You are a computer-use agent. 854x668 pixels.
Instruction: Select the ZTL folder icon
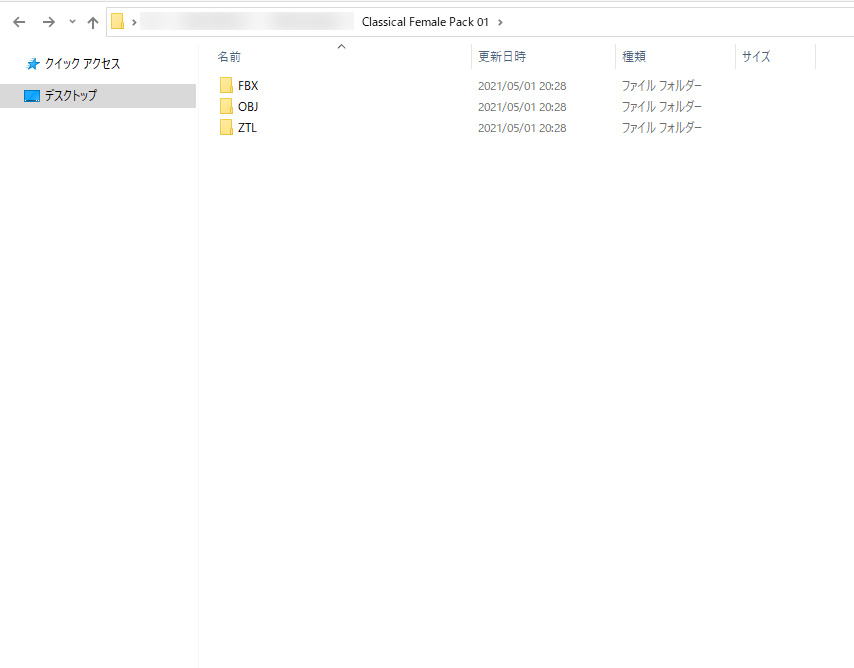226,128
